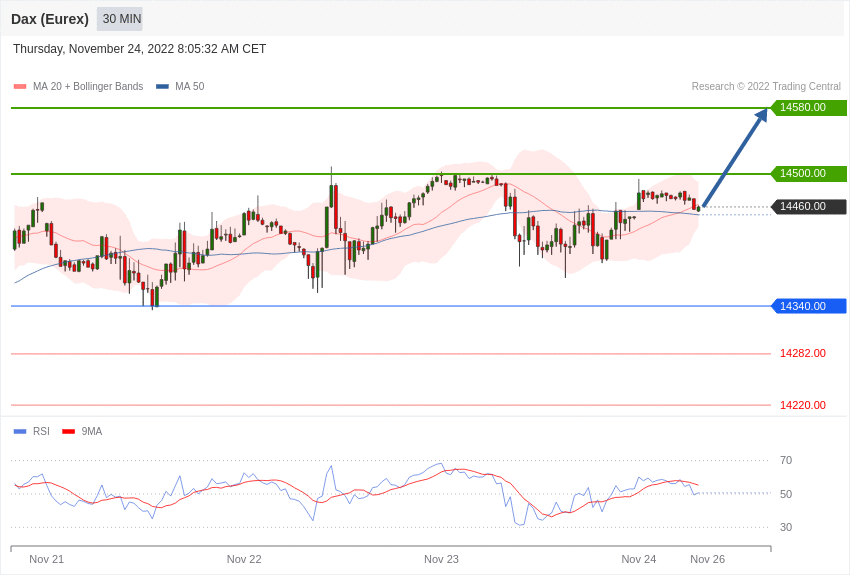Click the green 14580.00 resistance label
The width and height of the screenshot is (850, 576).
click(x=808, y=108)
